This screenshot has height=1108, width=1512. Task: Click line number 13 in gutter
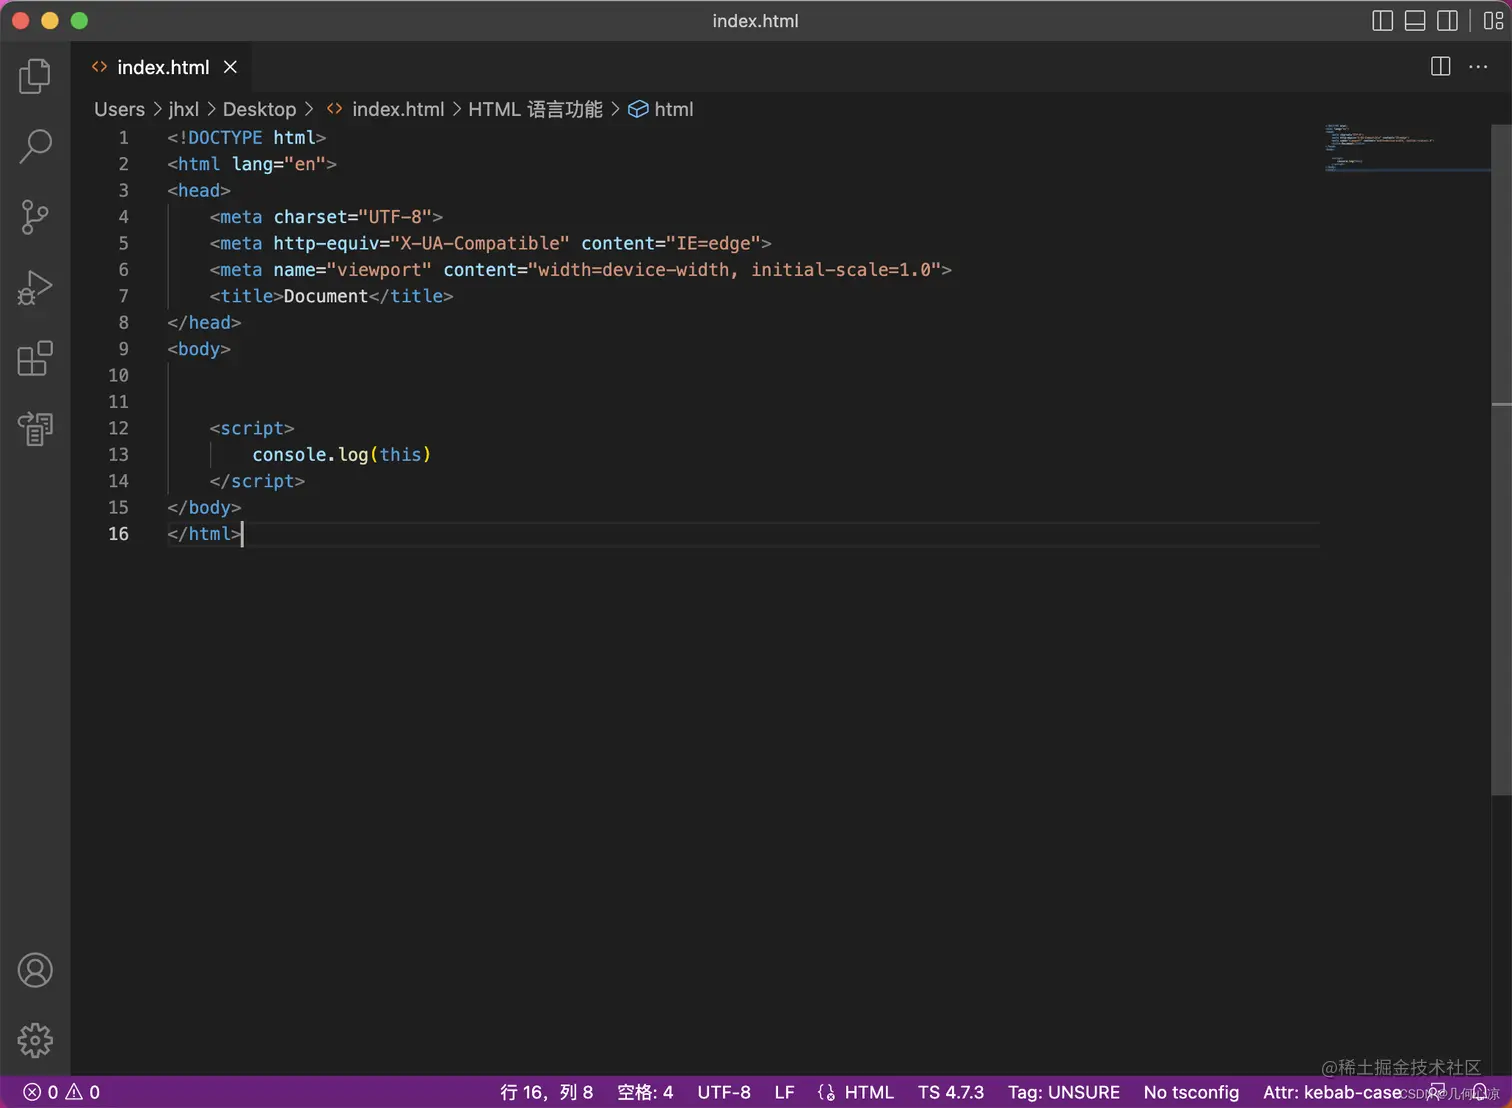point(118,454)
